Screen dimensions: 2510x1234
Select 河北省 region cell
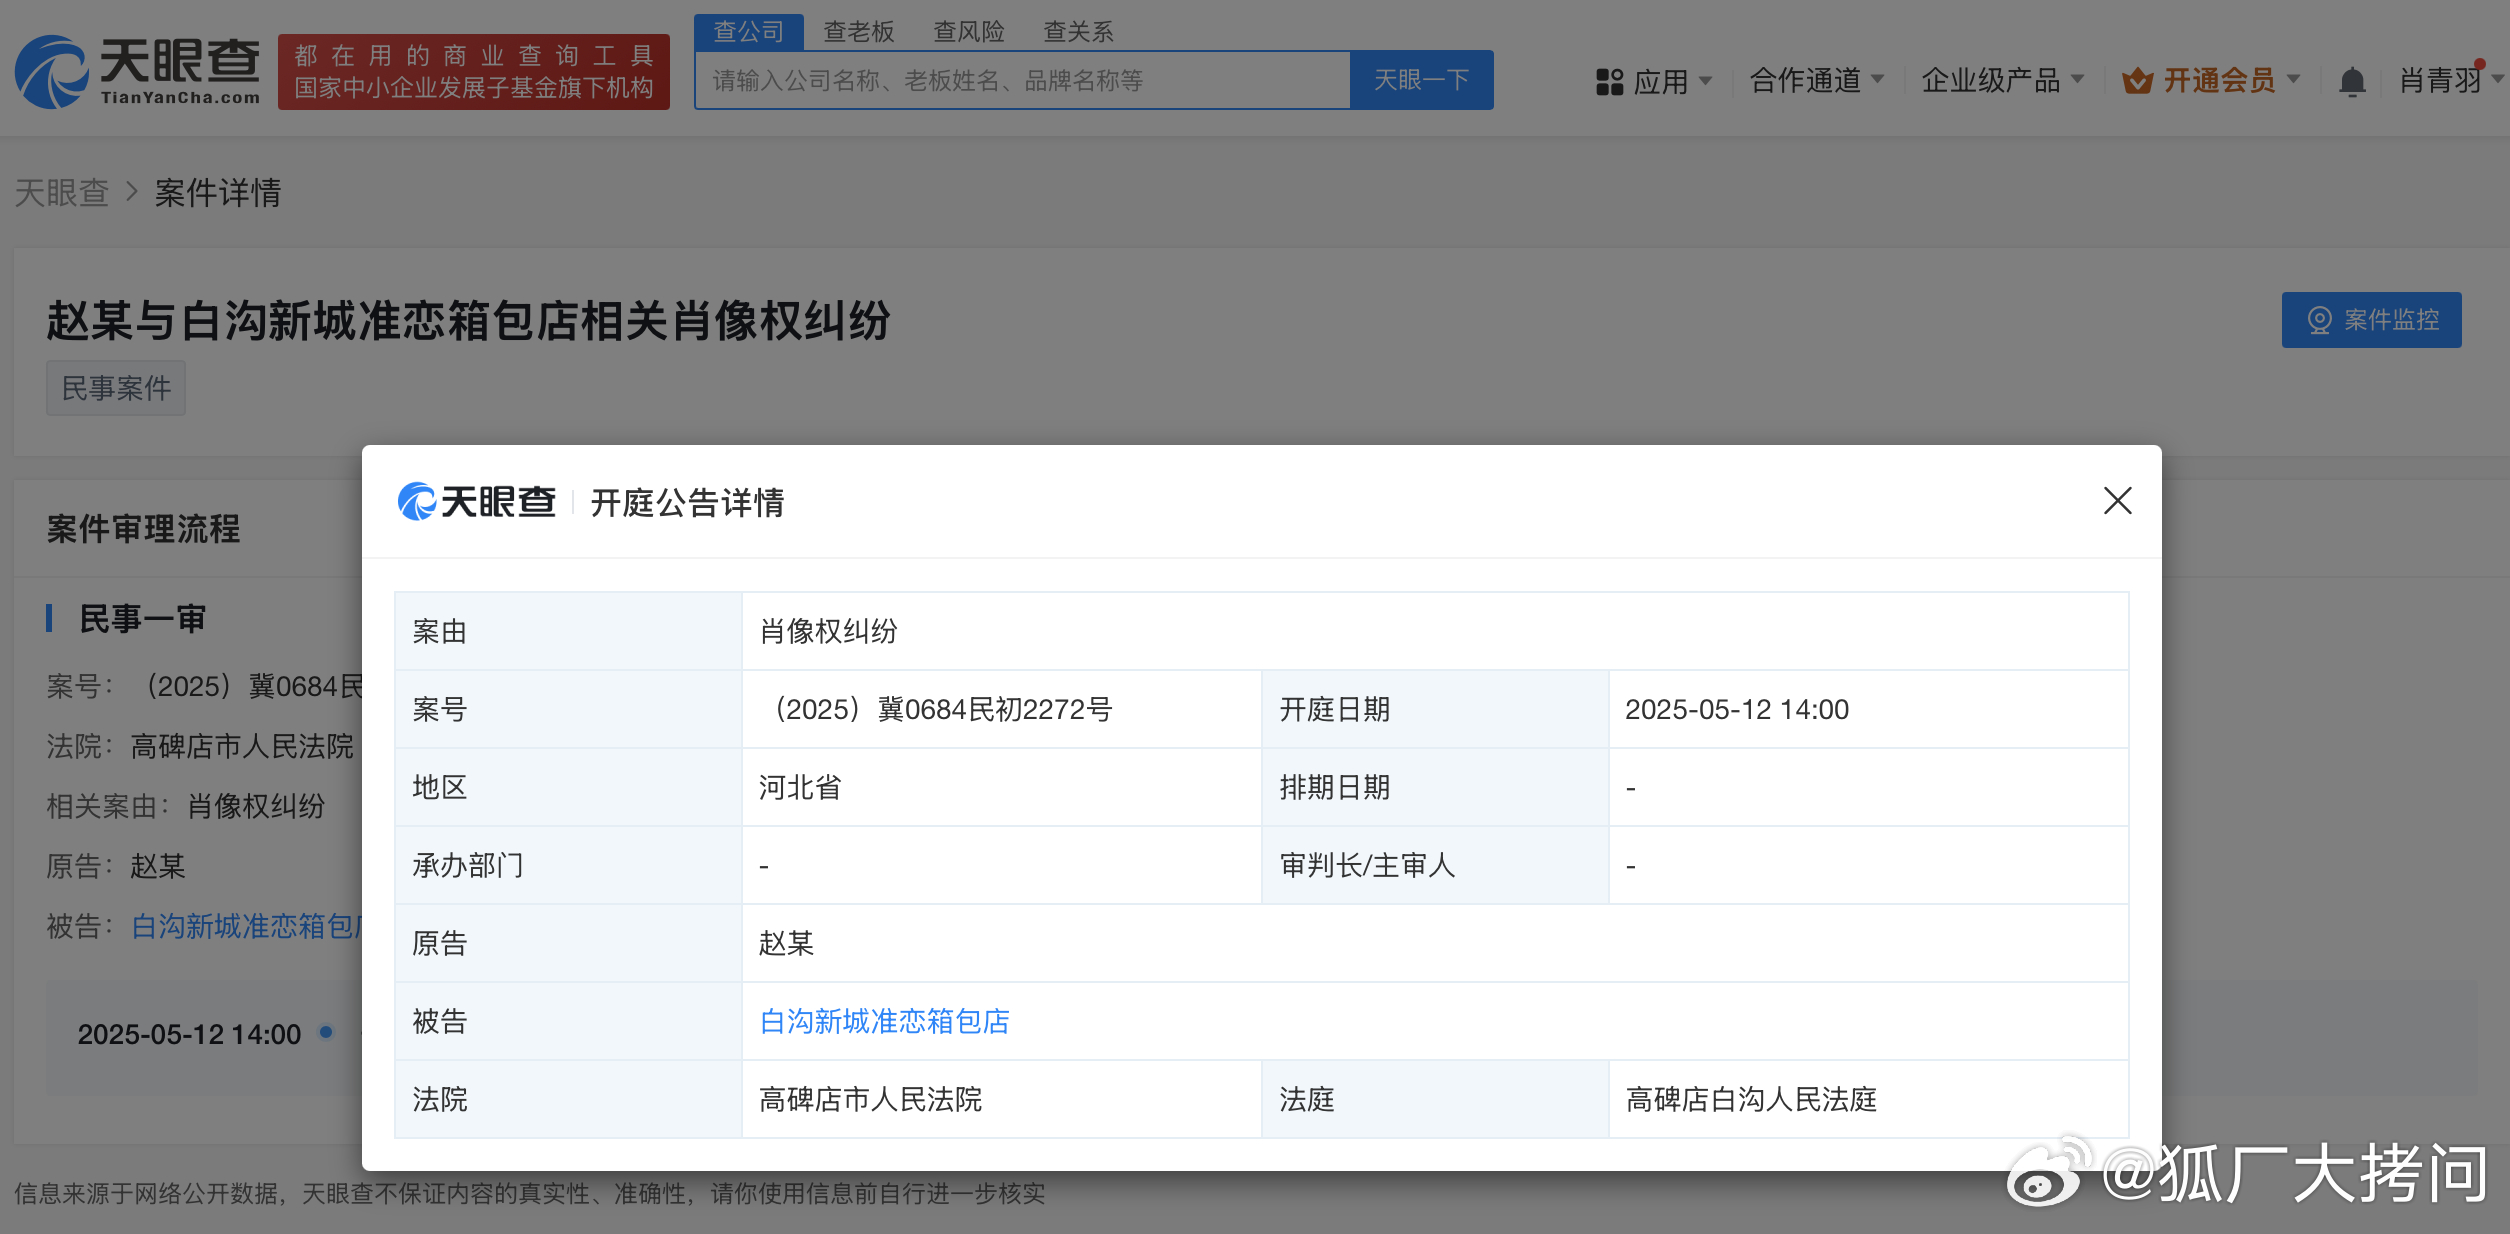click(1001, 787)
